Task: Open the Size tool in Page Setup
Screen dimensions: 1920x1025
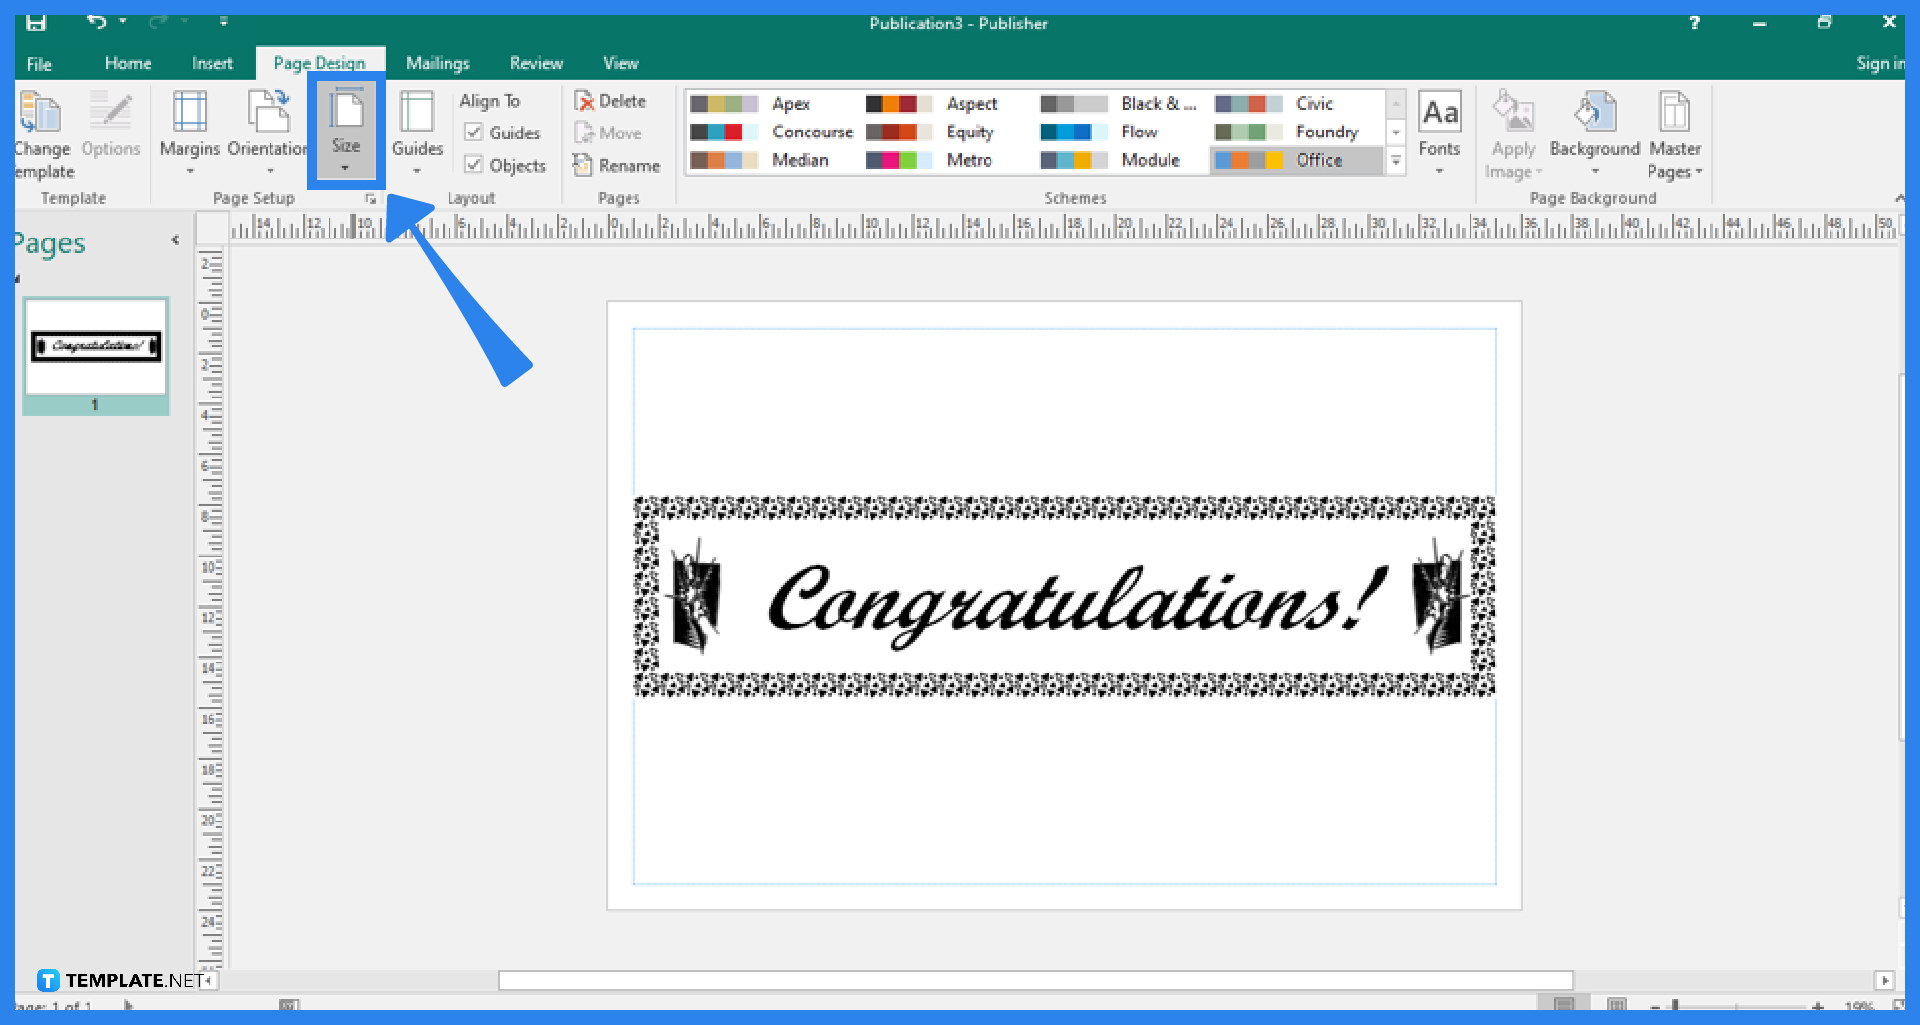Action: point(346,130)
